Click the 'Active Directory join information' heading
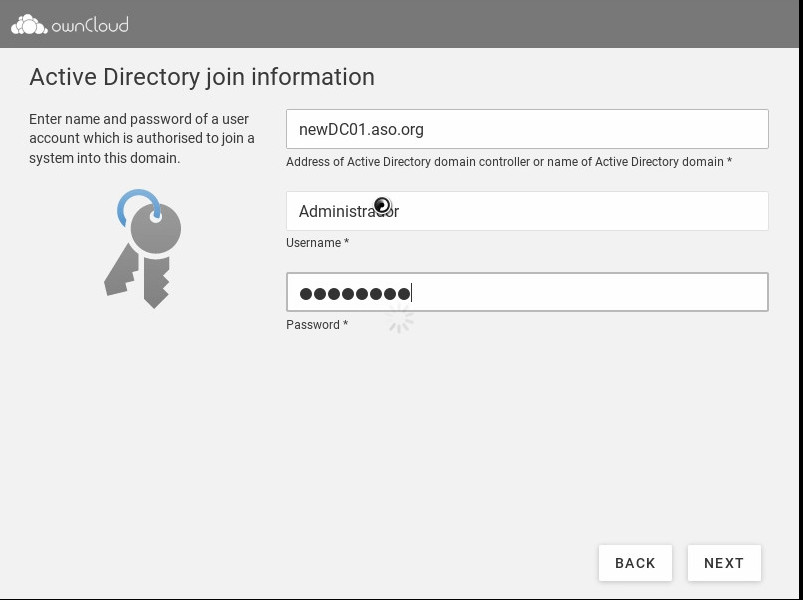This screenshot has width=803, height=600. tap(202, 77)
